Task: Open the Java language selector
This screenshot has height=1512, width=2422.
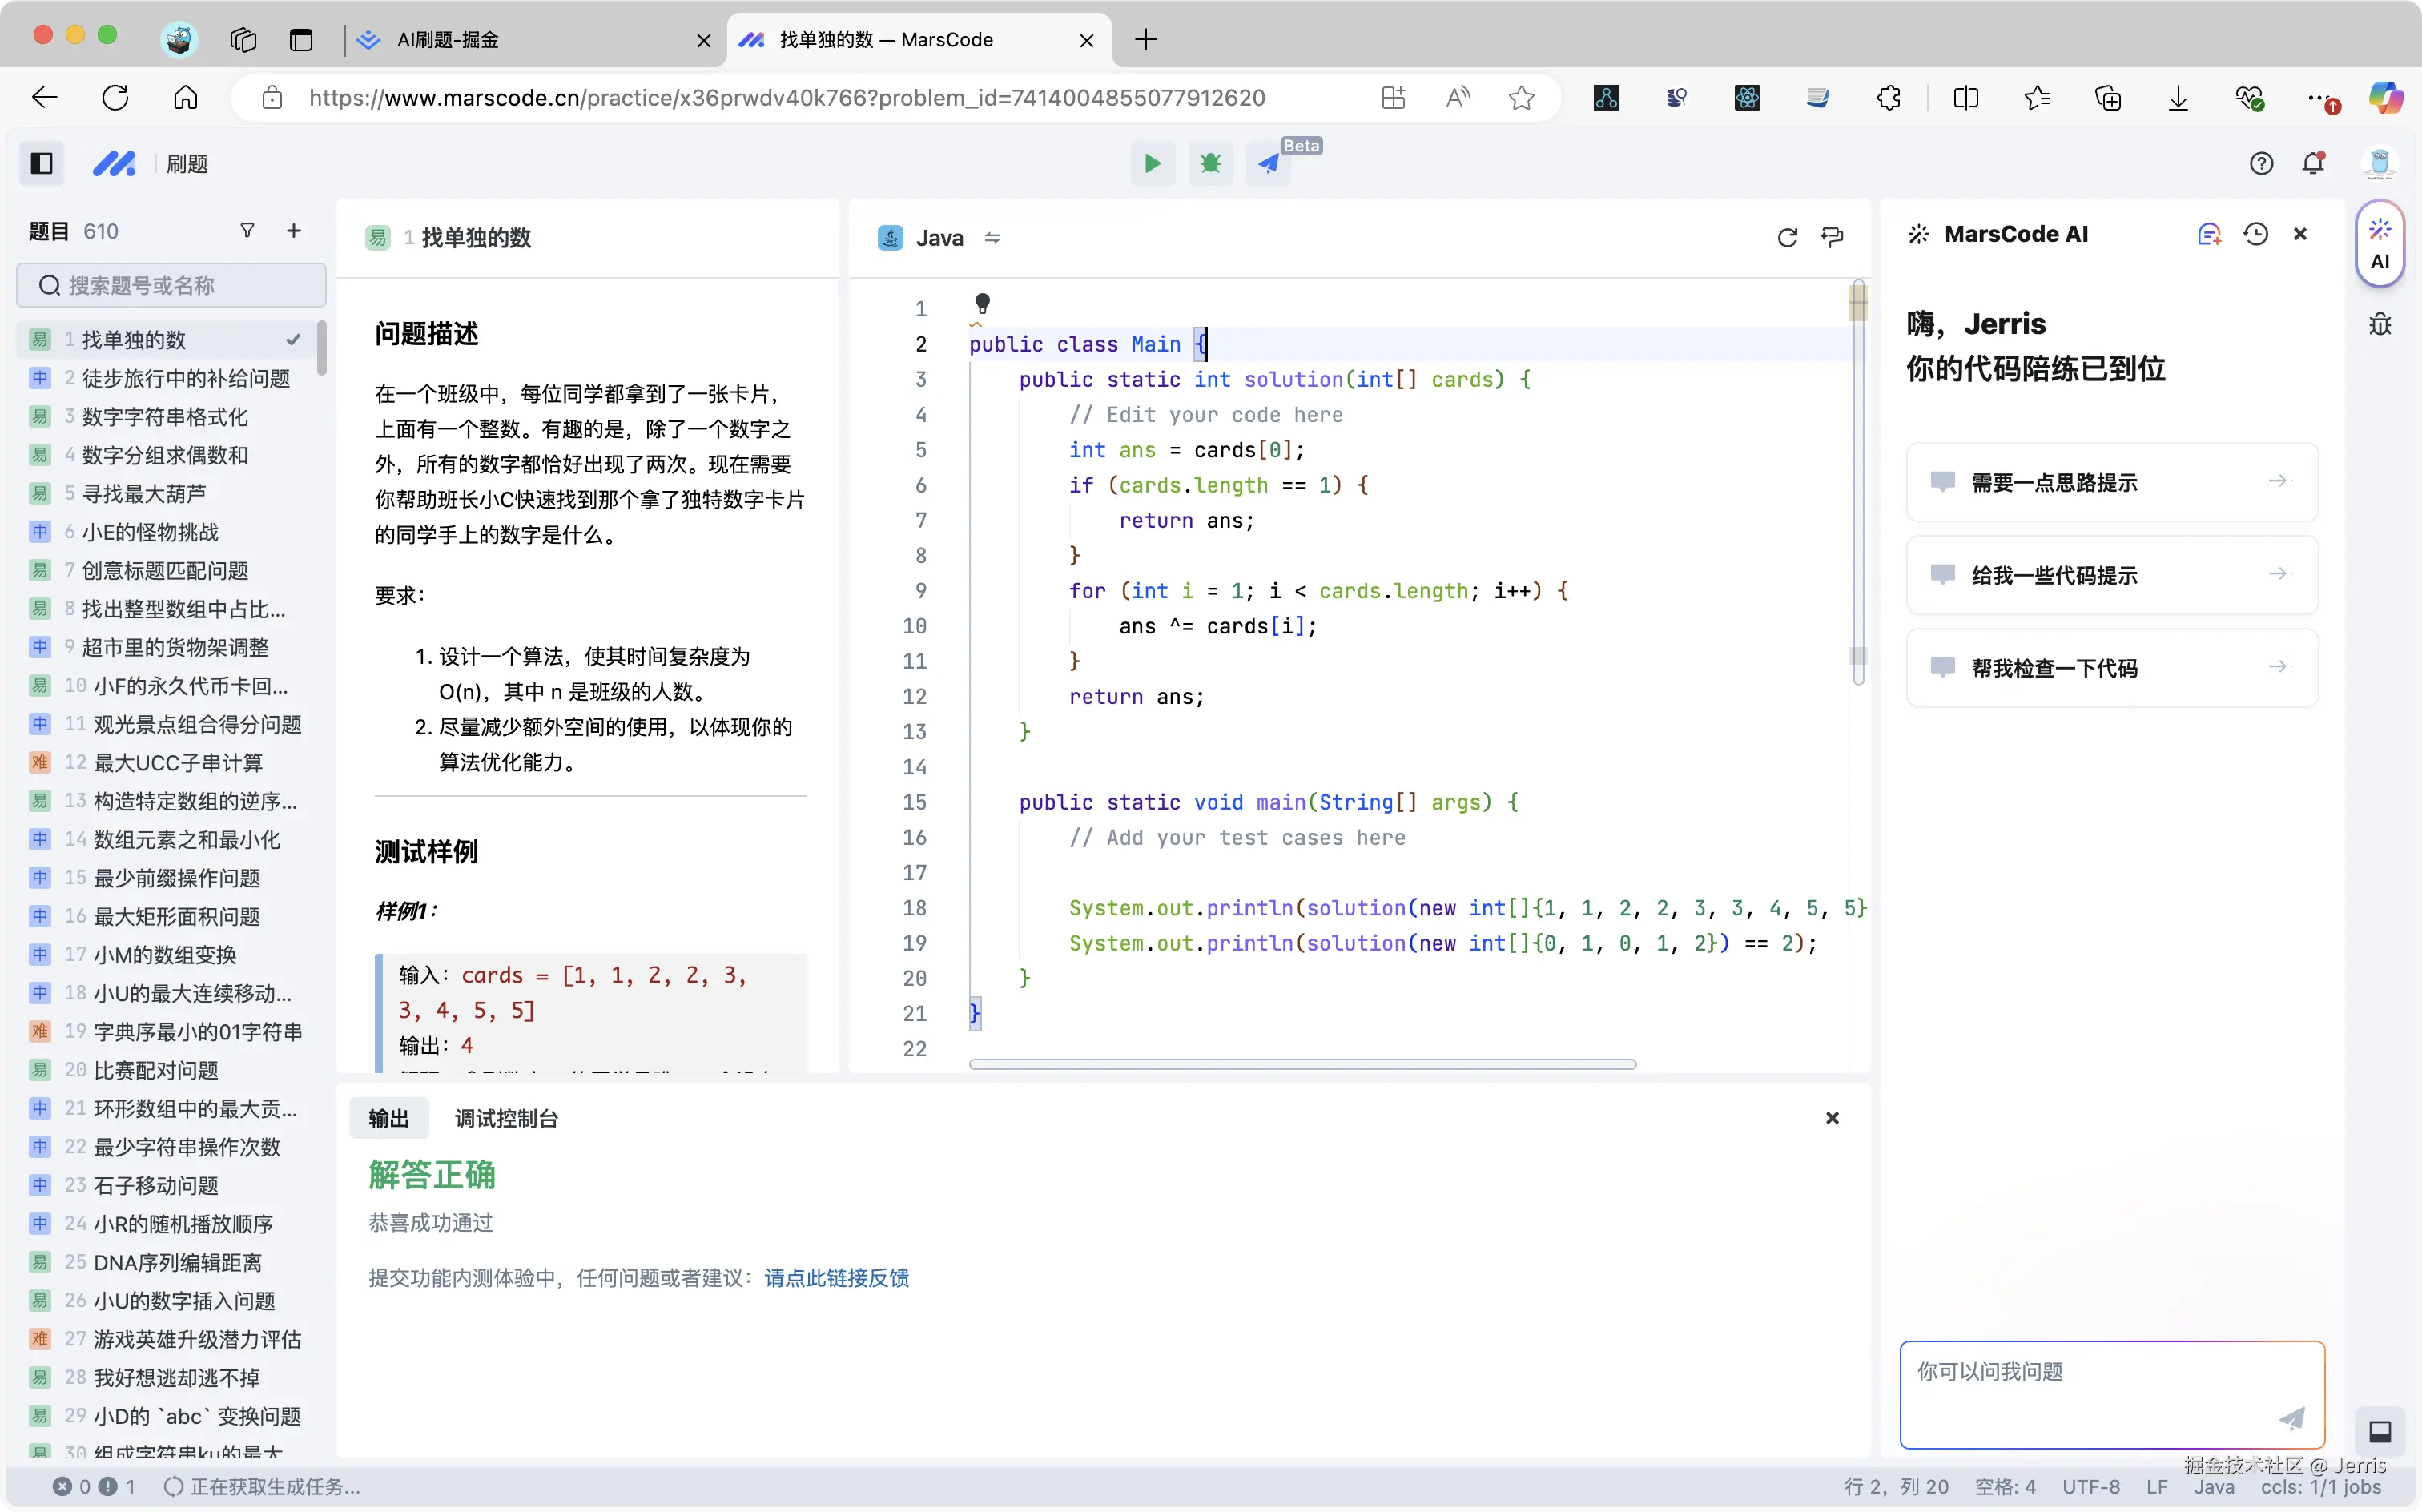Action: click(x=940, y=238)
